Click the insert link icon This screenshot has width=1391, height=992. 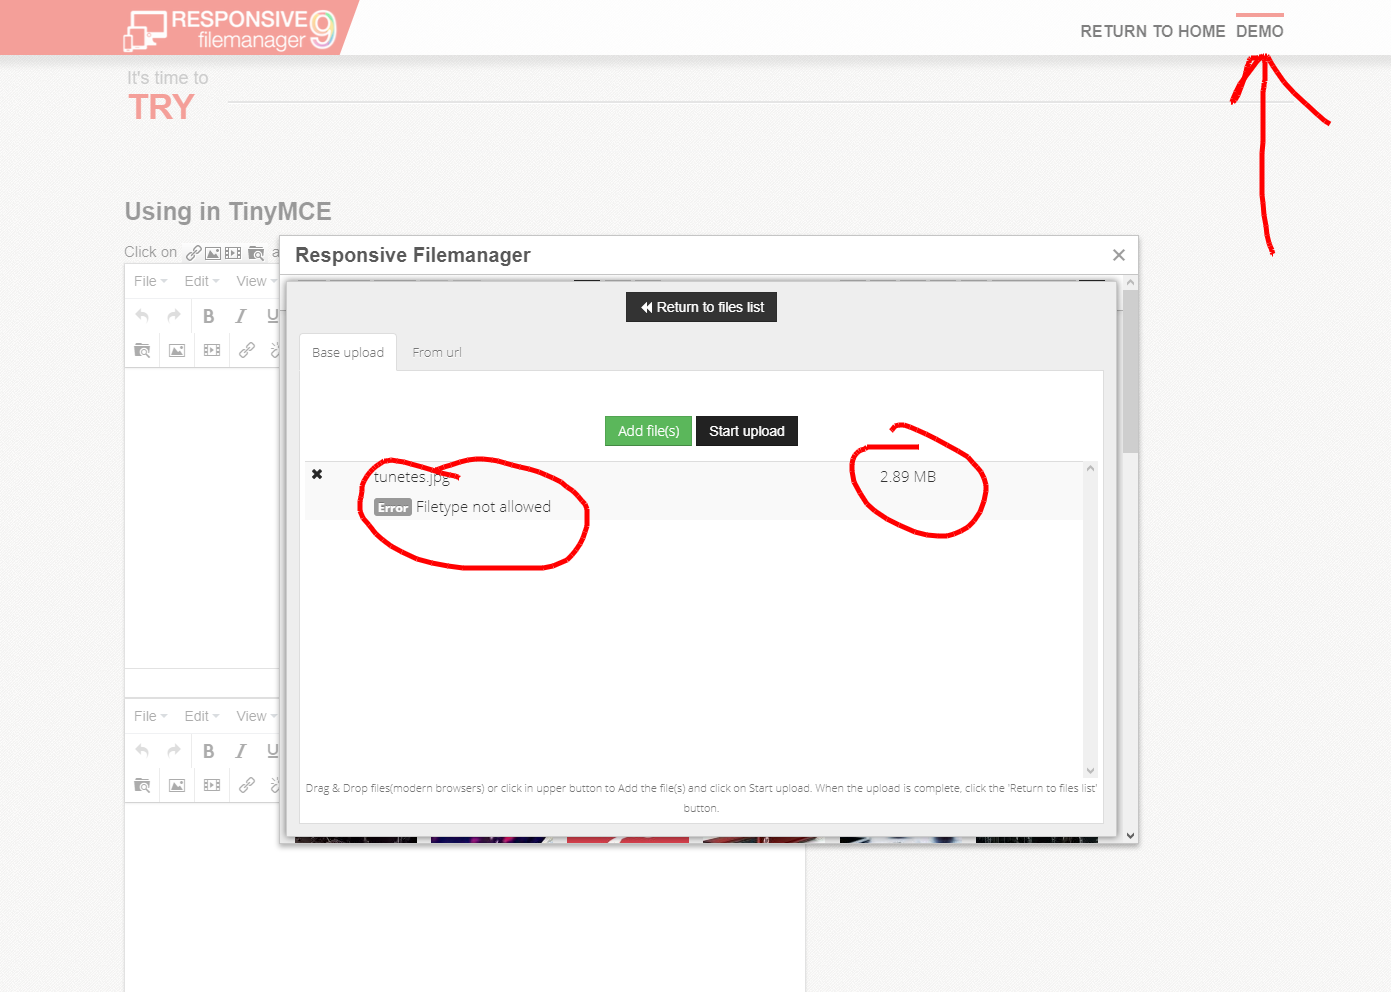point(247,350)
